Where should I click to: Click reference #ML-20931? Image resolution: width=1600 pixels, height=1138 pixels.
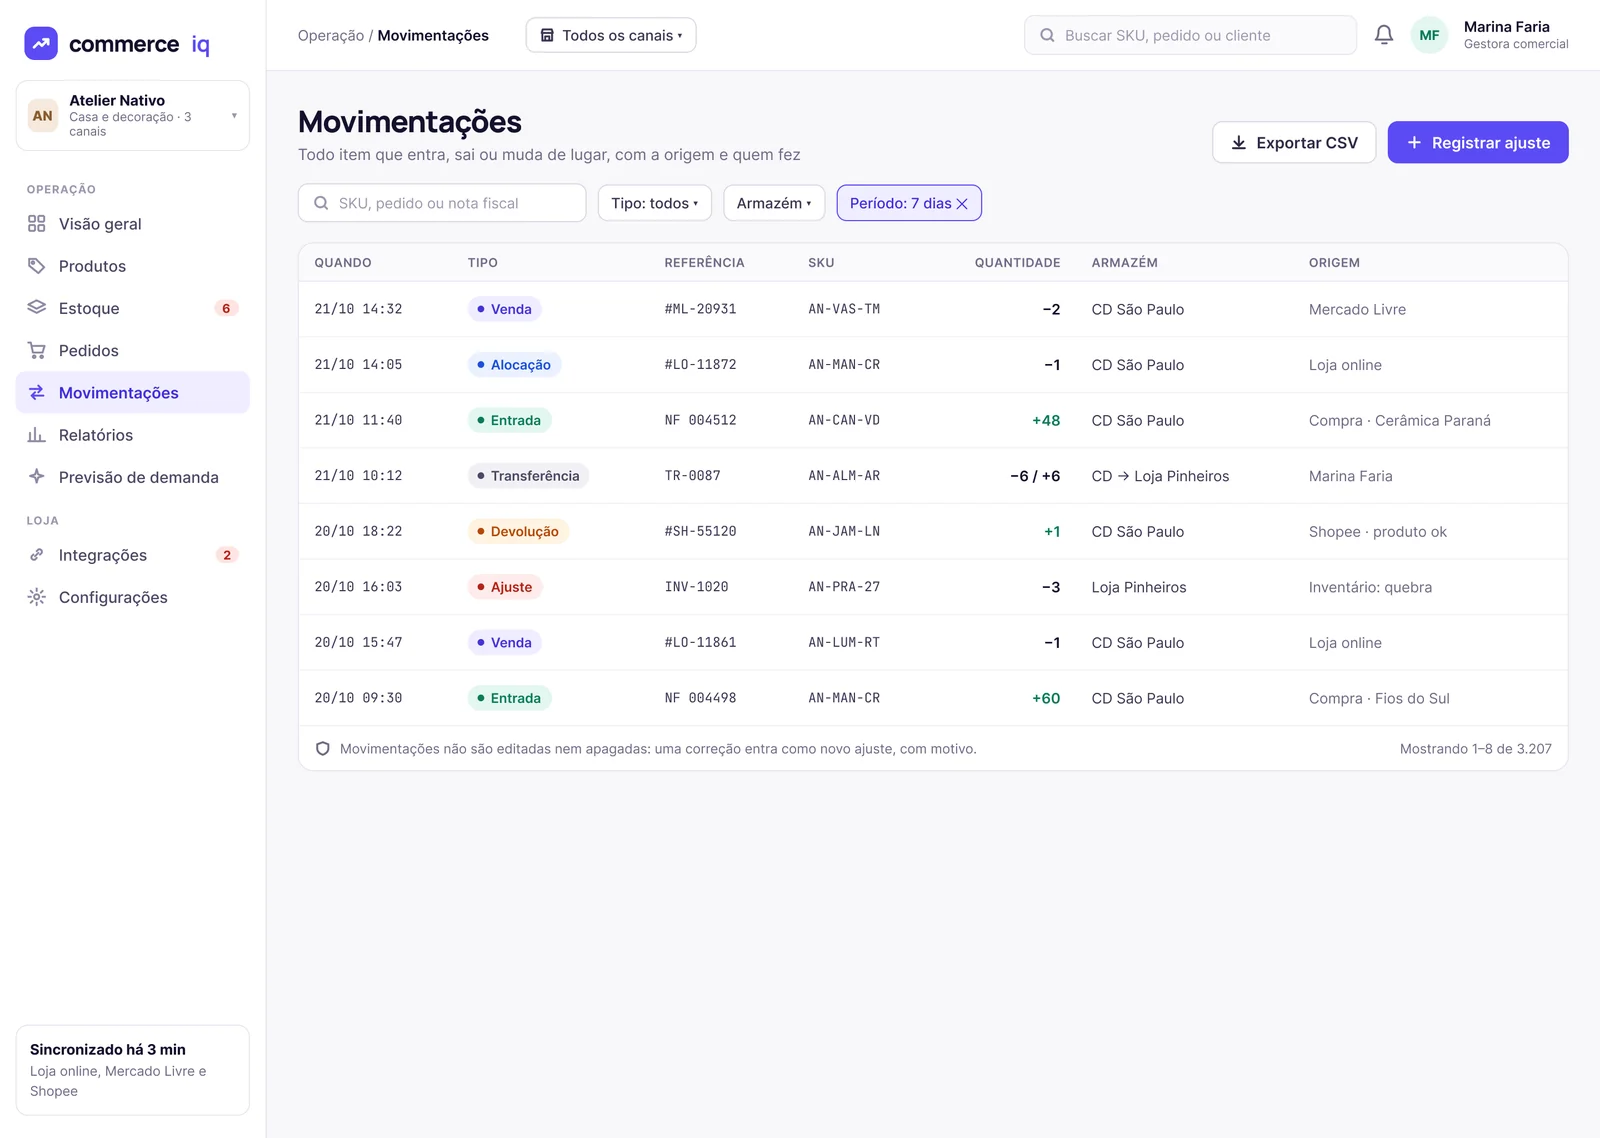pos(700,309)
